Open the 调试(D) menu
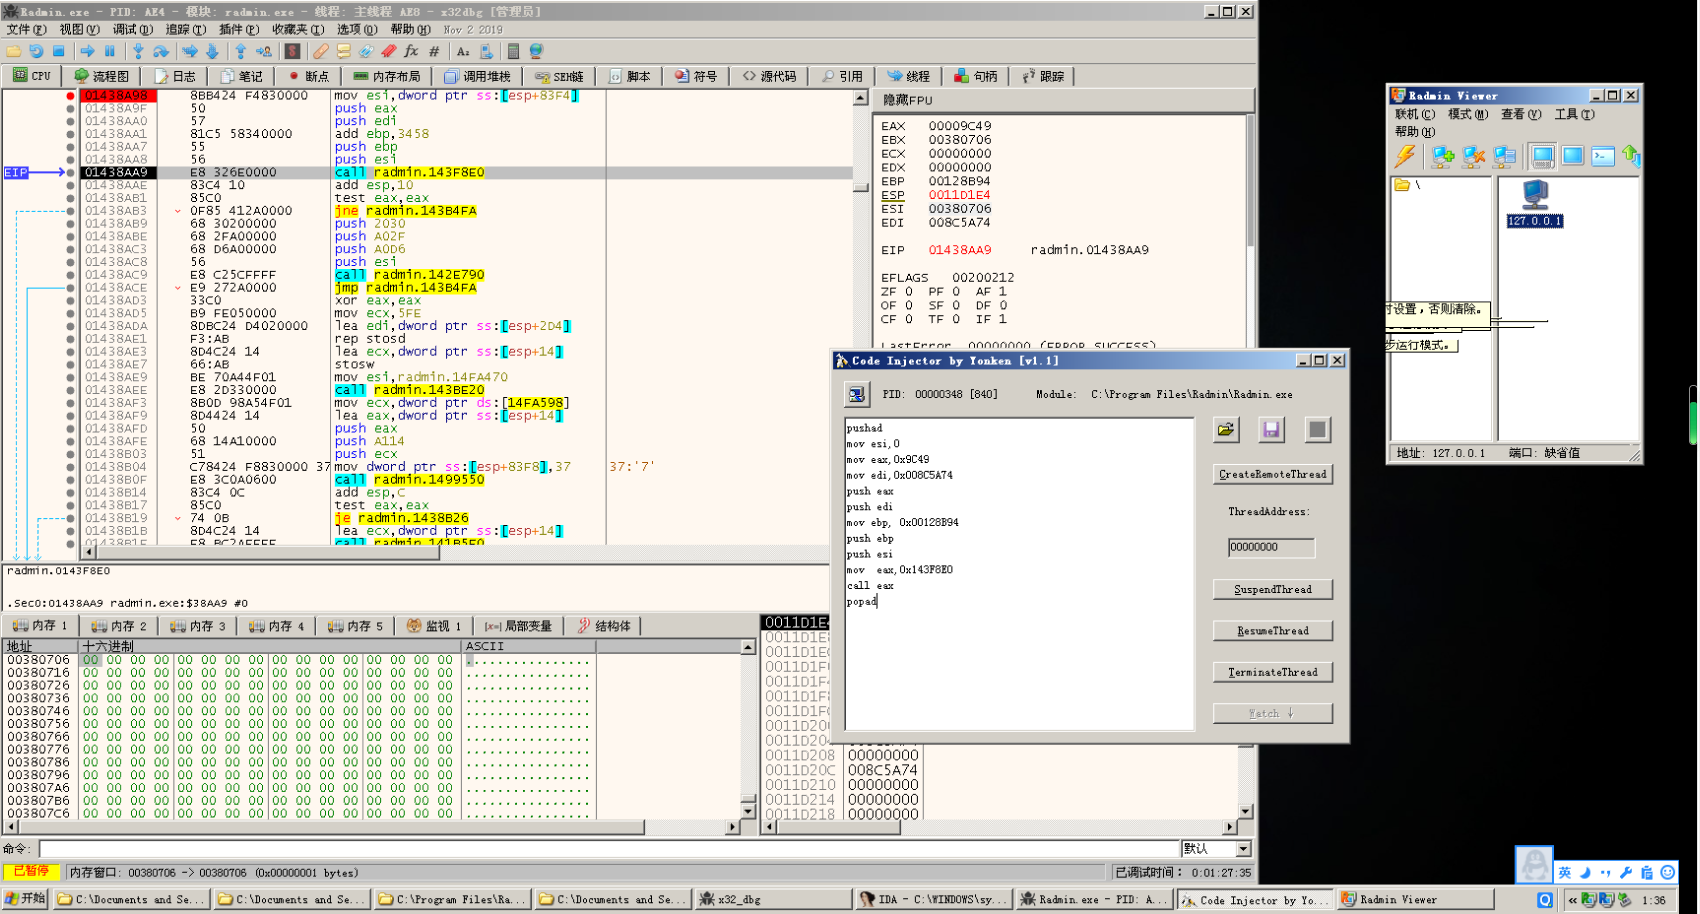 [132, 29]
